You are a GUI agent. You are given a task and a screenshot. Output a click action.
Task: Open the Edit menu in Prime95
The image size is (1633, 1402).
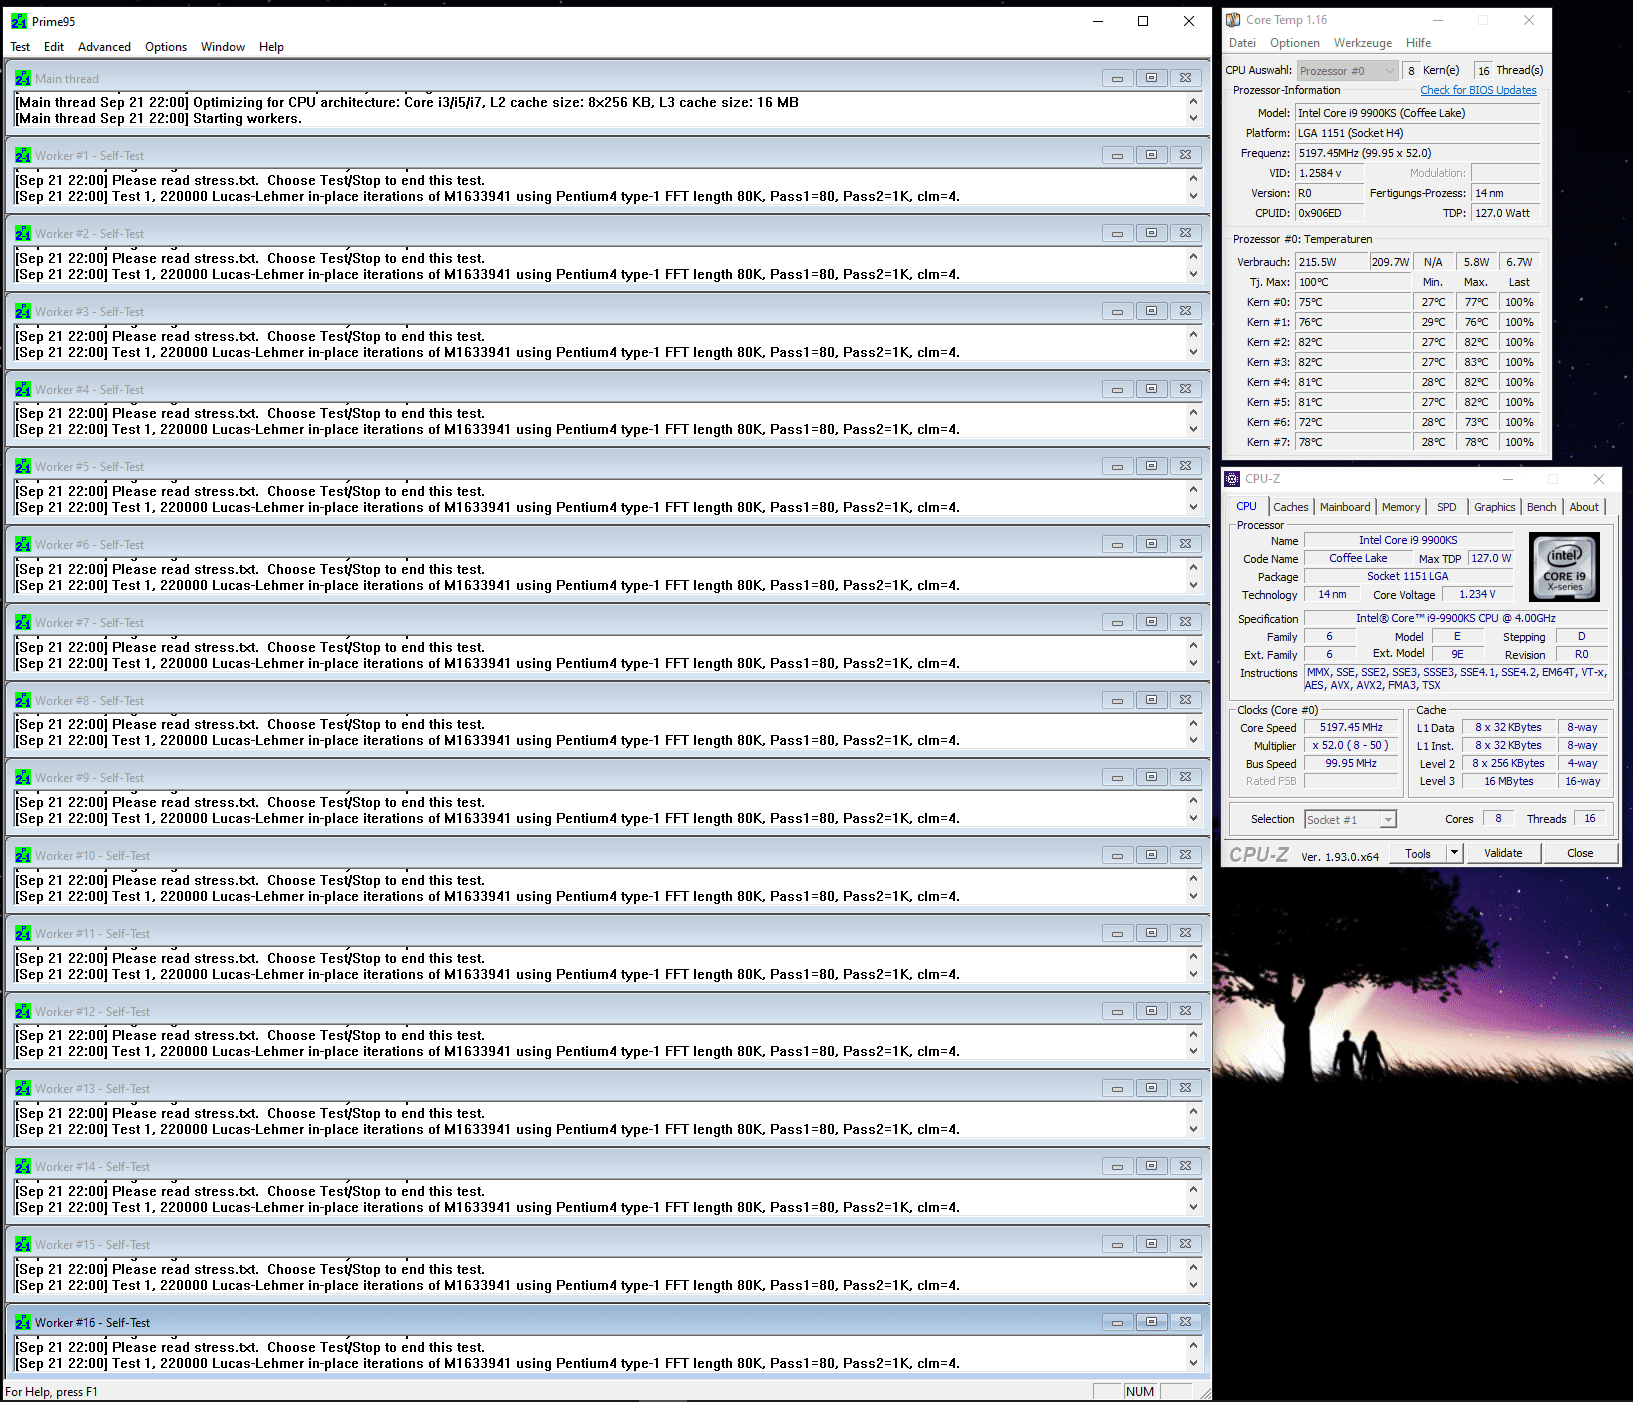54,47
